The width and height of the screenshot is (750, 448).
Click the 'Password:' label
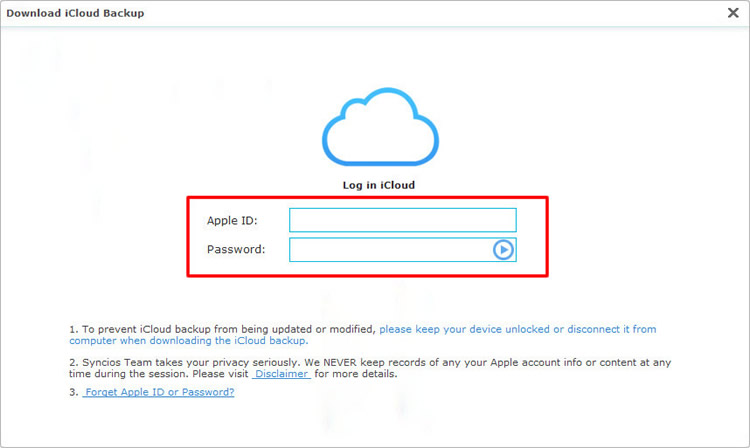pos(236,250)
